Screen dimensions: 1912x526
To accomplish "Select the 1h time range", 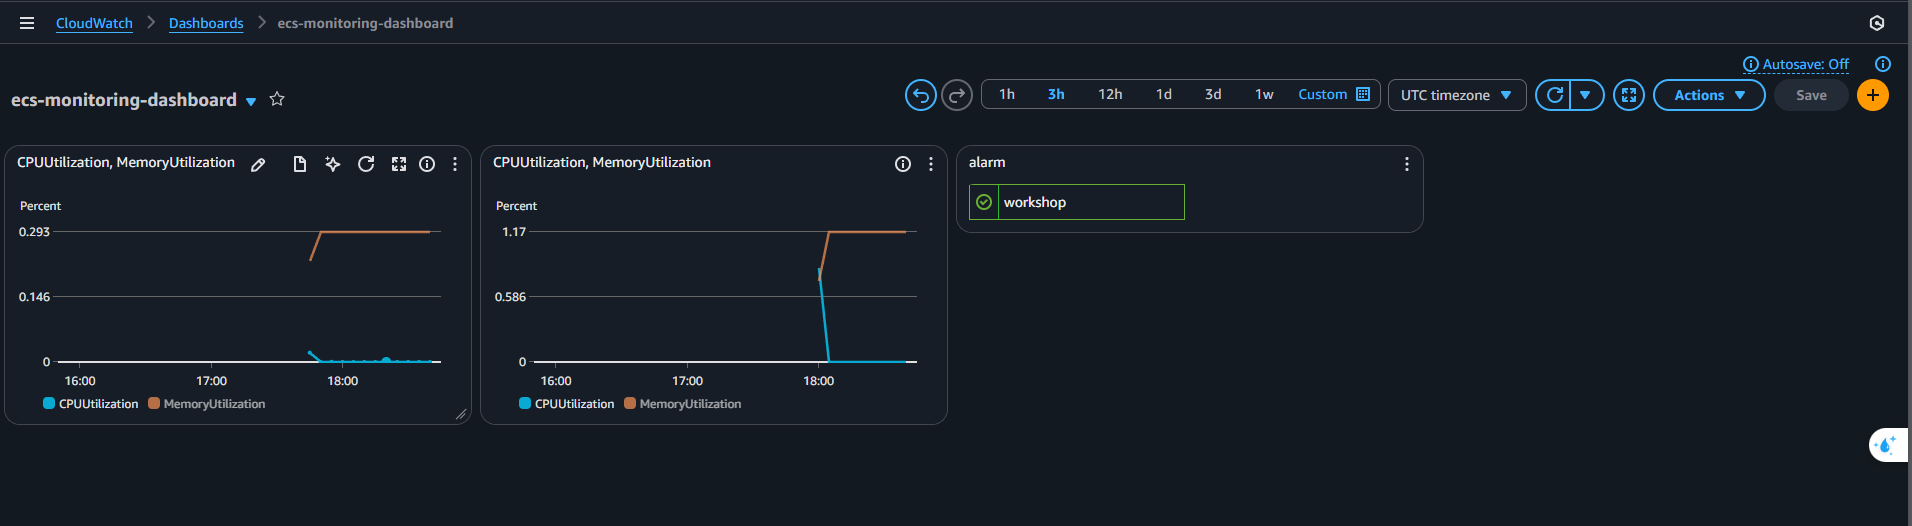I will pyautogui.click(x=1007, y=94).
